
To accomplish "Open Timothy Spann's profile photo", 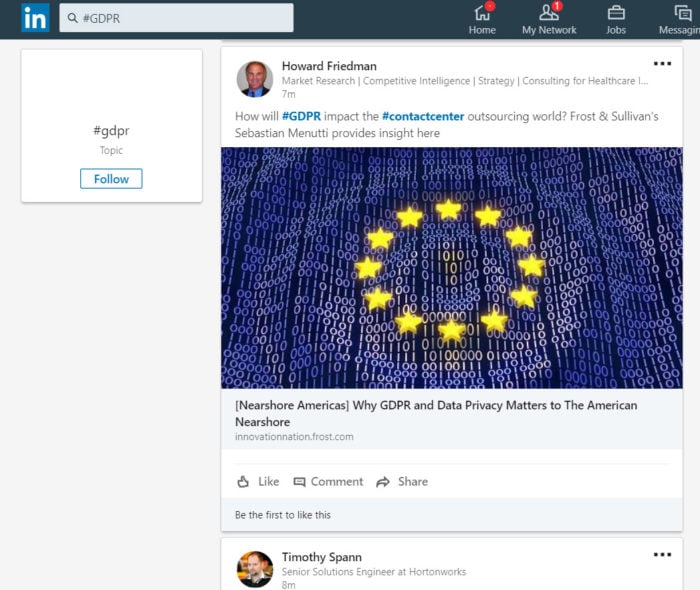I will 254,569.
